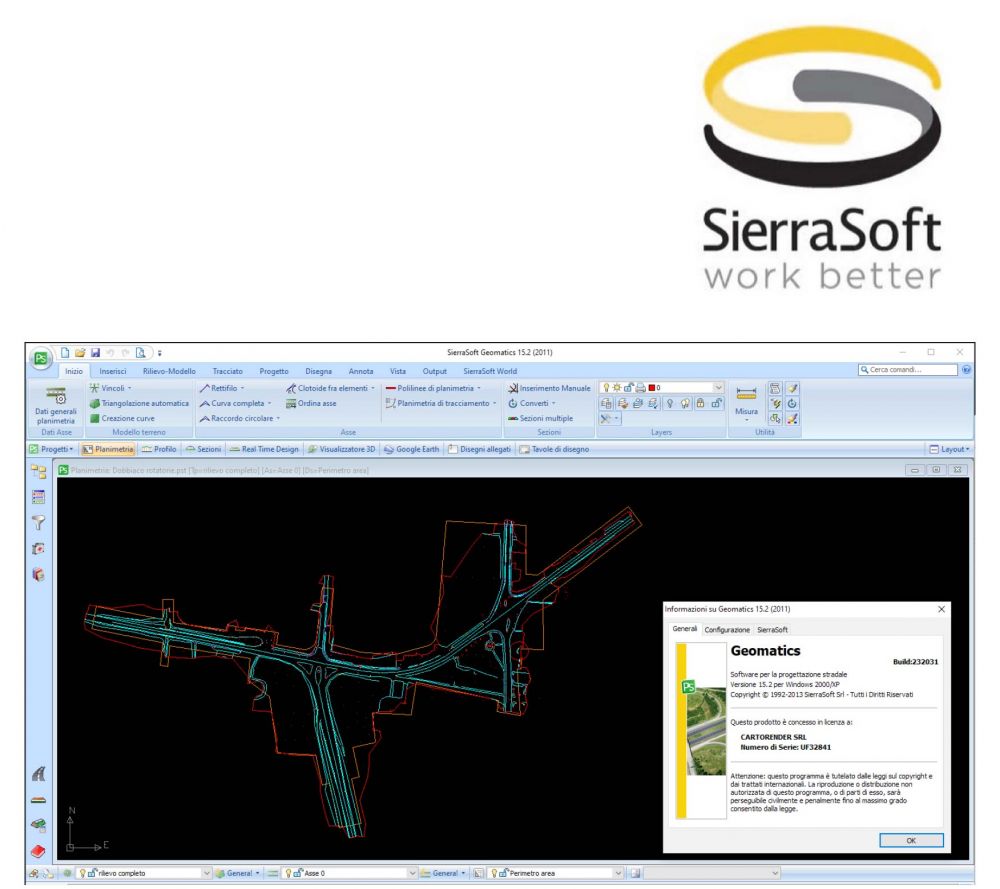
Task: Open Visualizzatore 3D
Action: [x=341, y=449]
